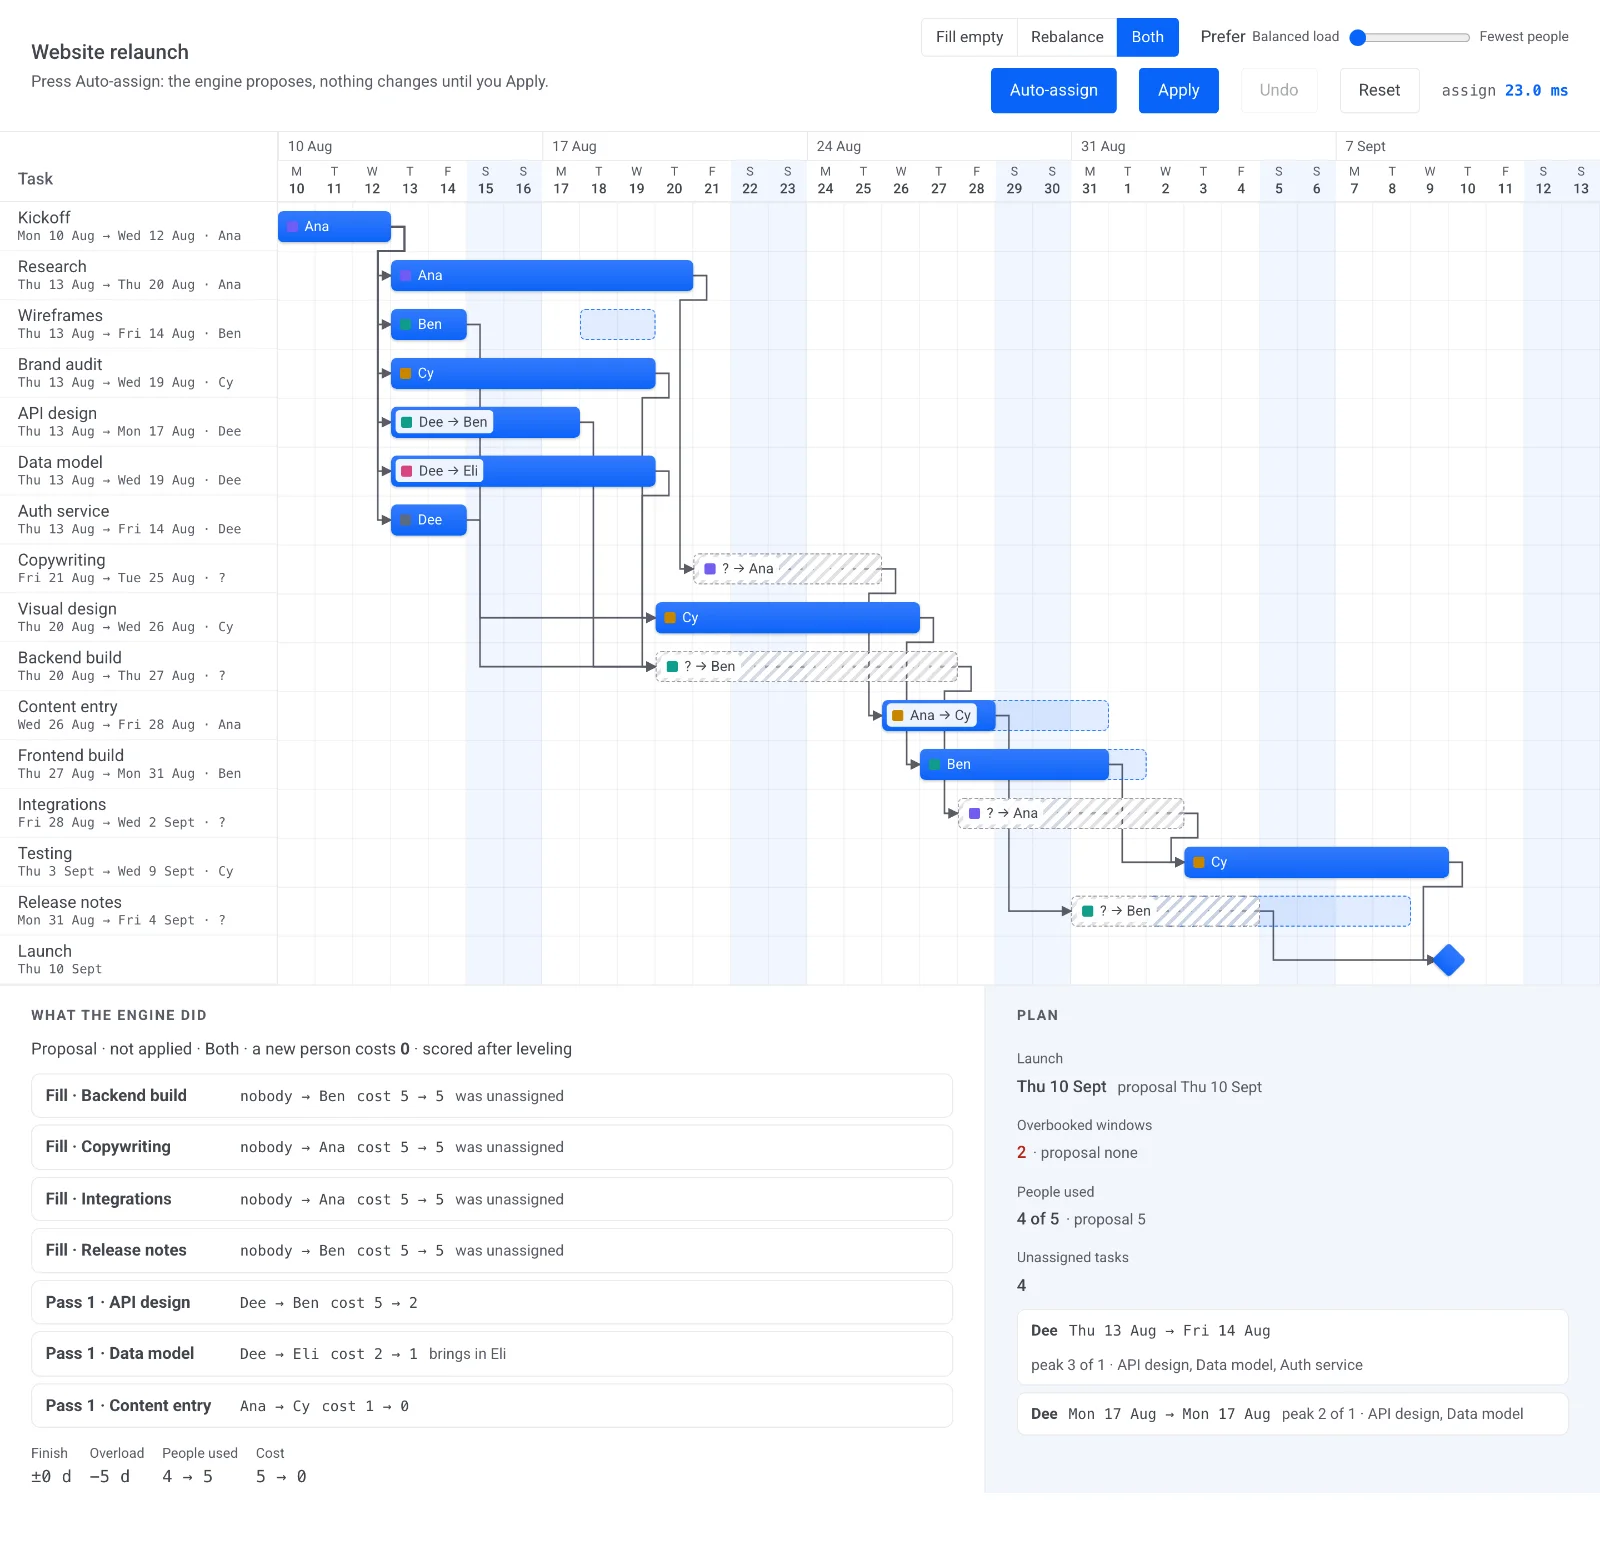This screenshot has height=1567, width=1600.
Task: Select the Auth service Dee bar
Action: click(429, 520)
